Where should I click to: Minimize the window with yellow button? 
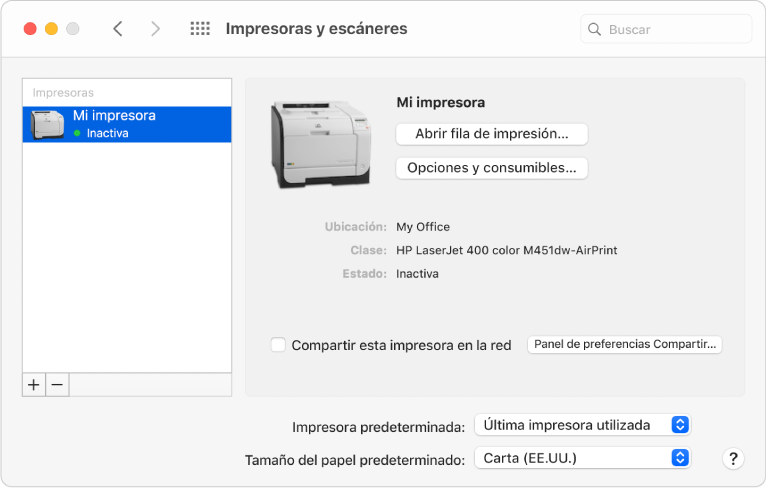click(x=51, y=29)
